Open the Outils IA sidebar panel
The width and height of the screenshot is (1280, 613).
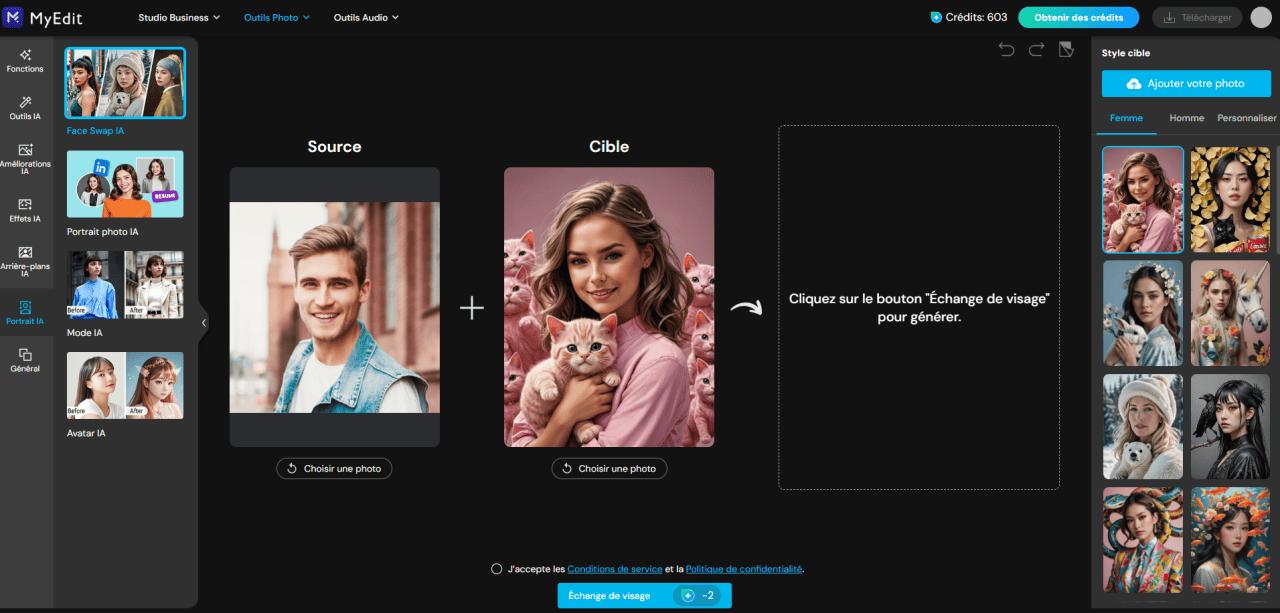25,108
